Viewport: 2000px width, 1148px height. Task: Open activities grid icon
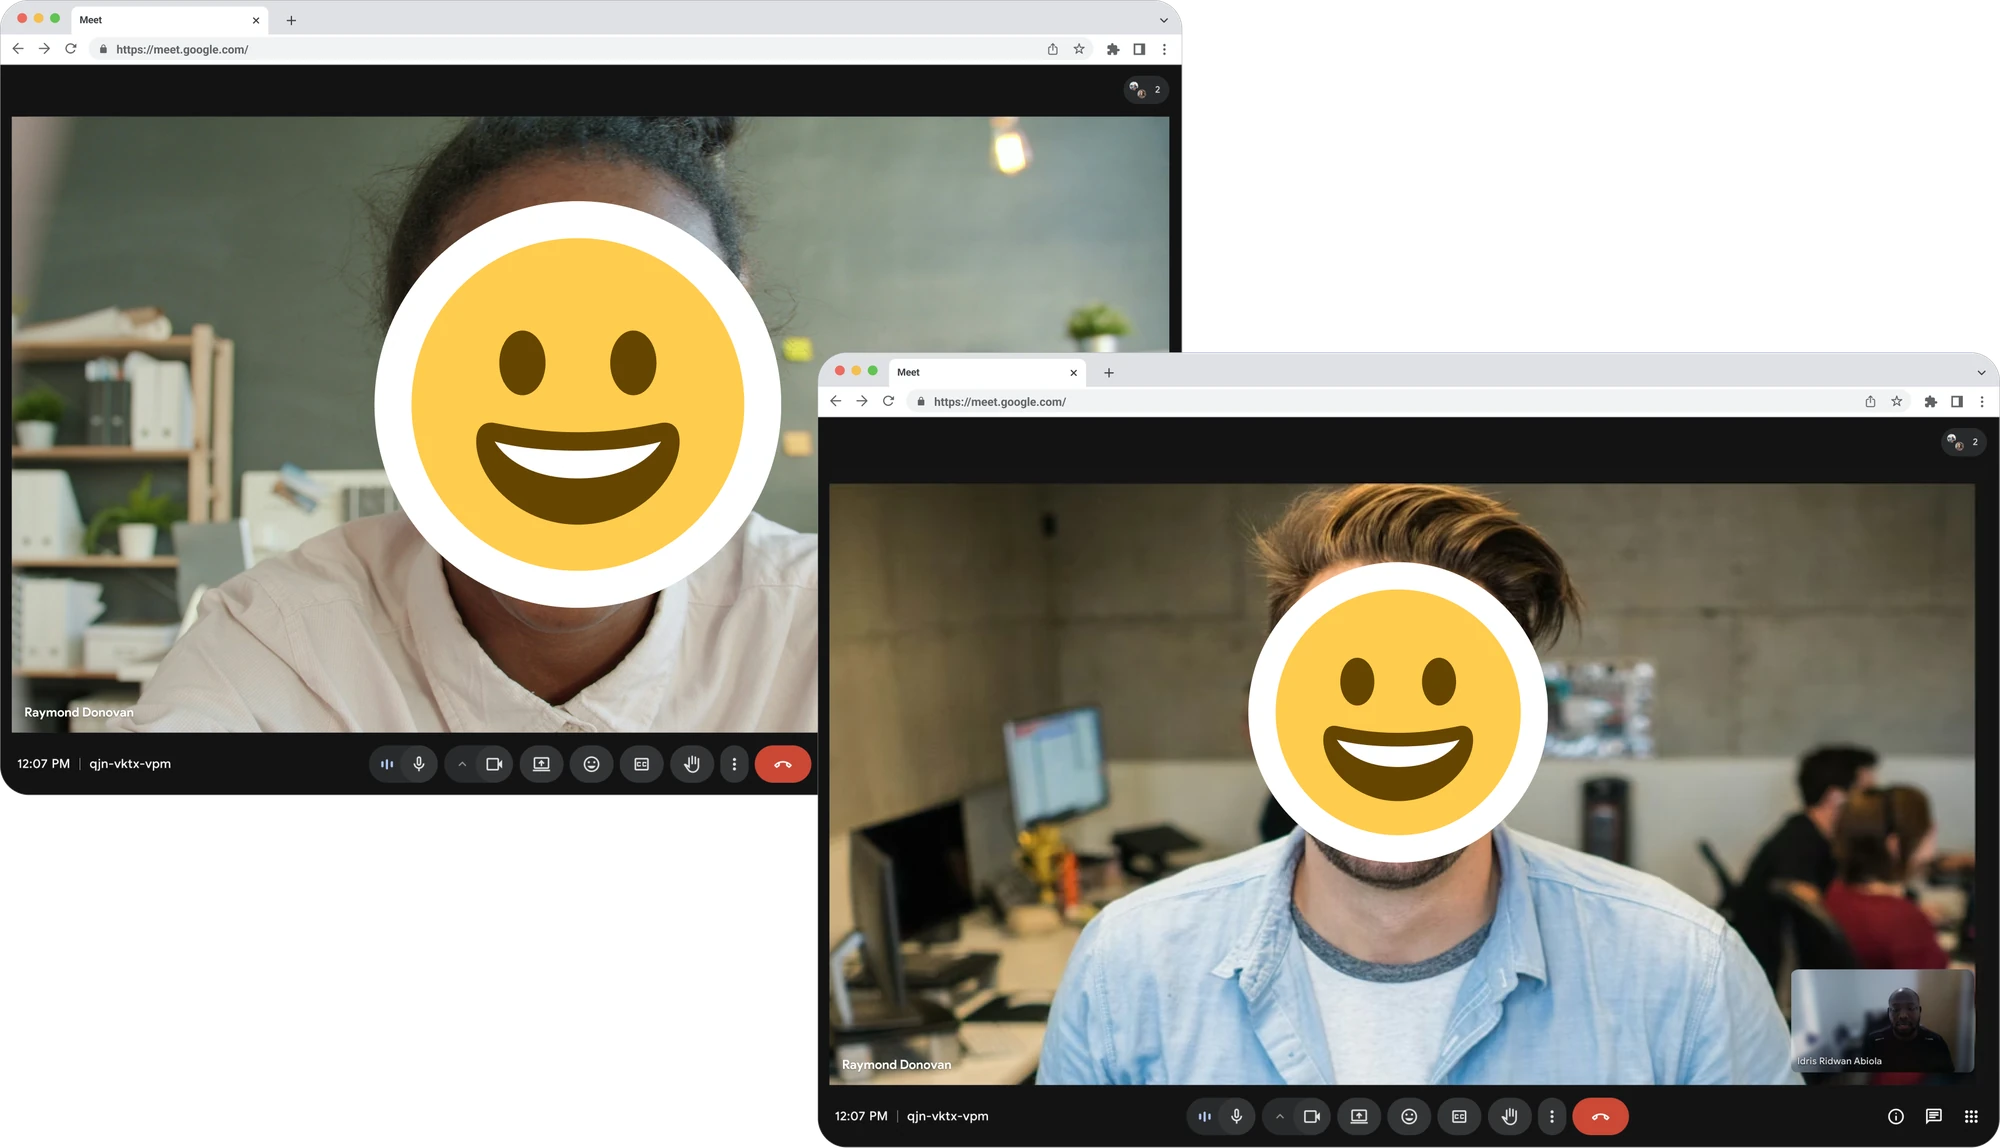coord(1971,1116)
